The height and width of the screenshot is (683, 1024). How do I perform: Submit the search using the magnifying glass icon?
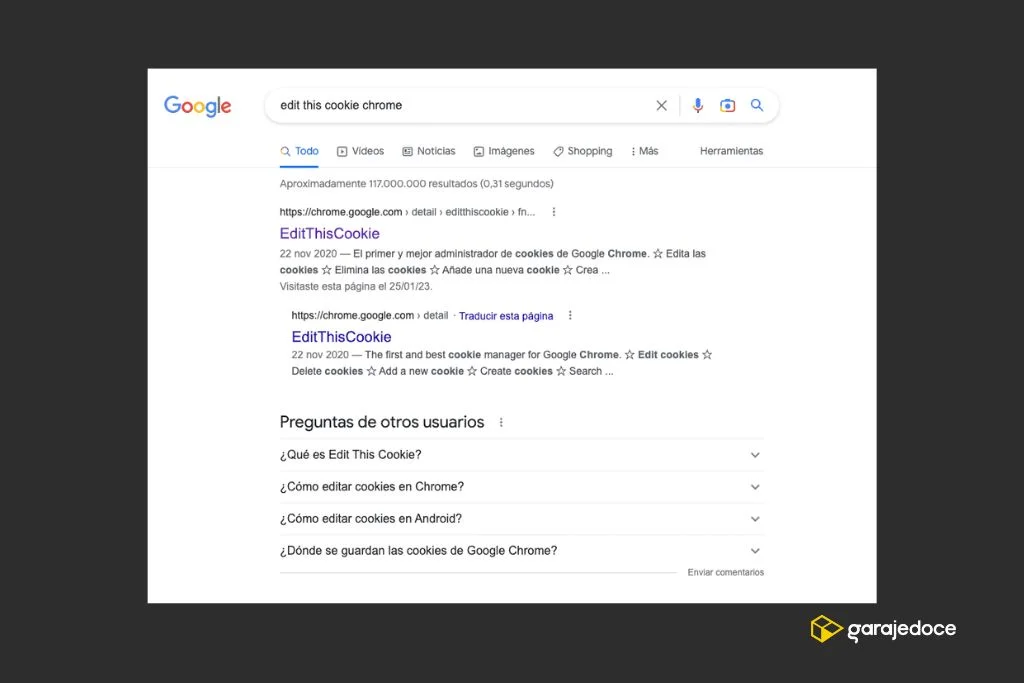757,105
